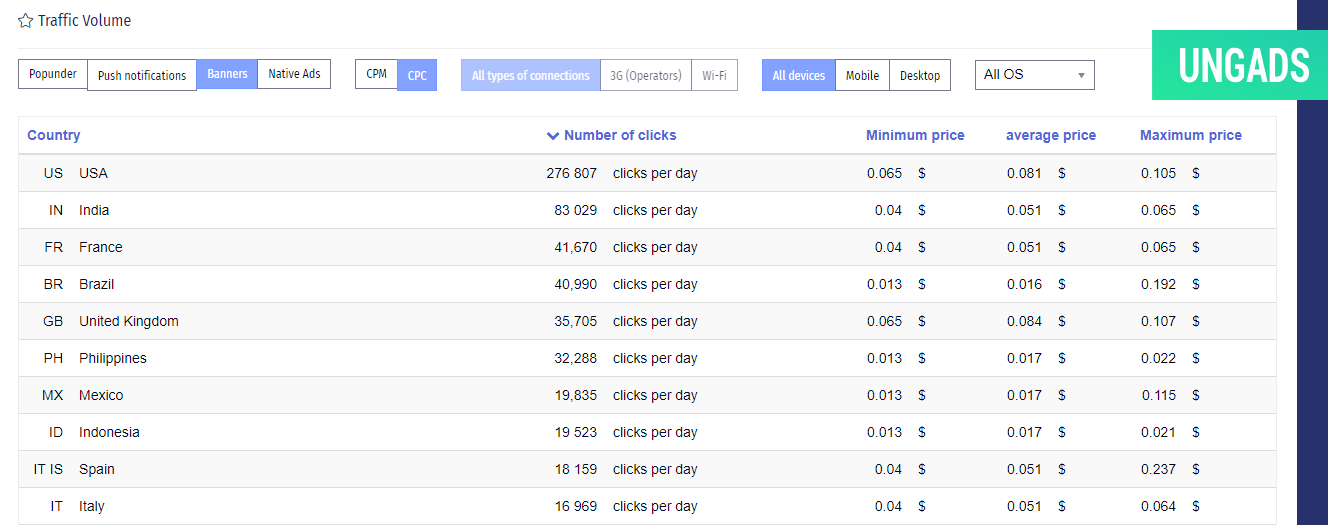Sort by average price column
1328x525 pixels.
(x=1050, y=135)
